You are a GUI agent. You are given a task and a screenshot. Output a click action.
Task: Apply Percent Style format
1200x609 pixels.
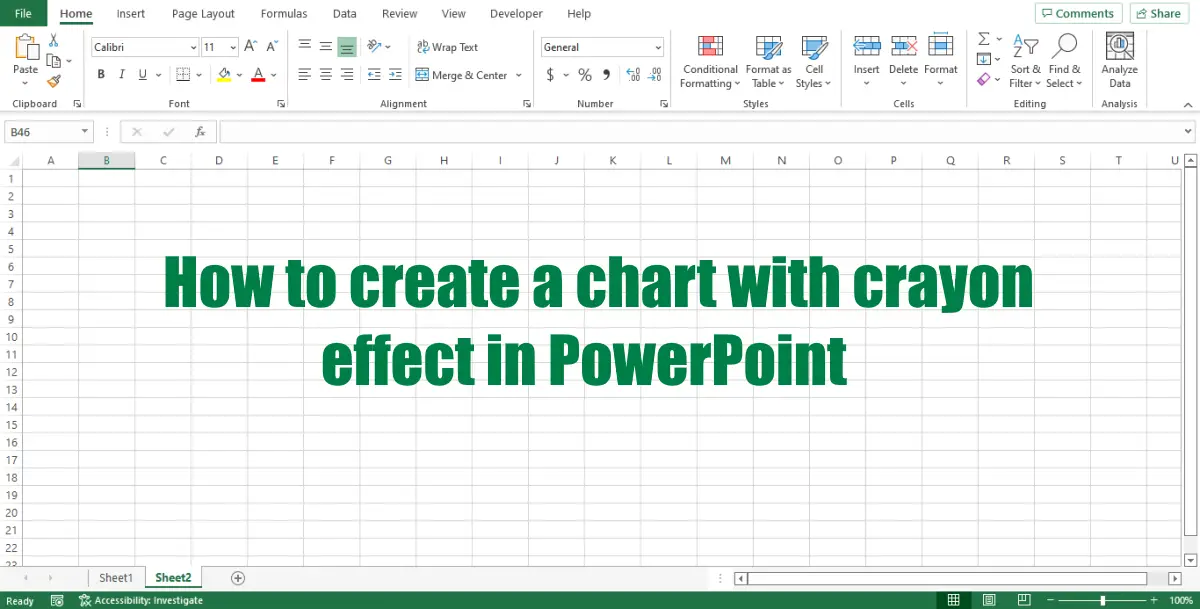pyautogui.click(x=585, y=75)
